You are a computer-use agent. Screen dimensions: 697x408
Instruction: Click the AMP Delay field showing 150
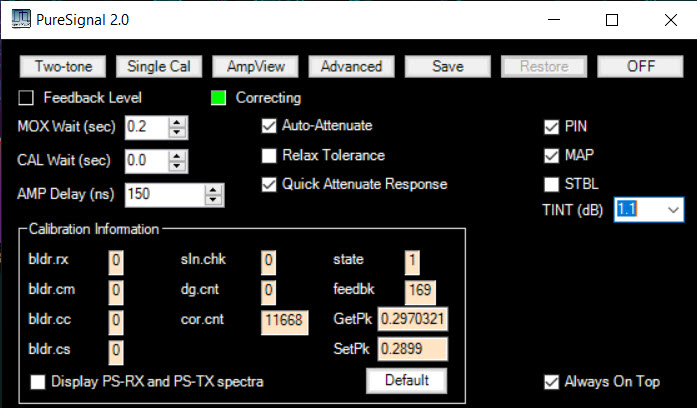(165, 194)
